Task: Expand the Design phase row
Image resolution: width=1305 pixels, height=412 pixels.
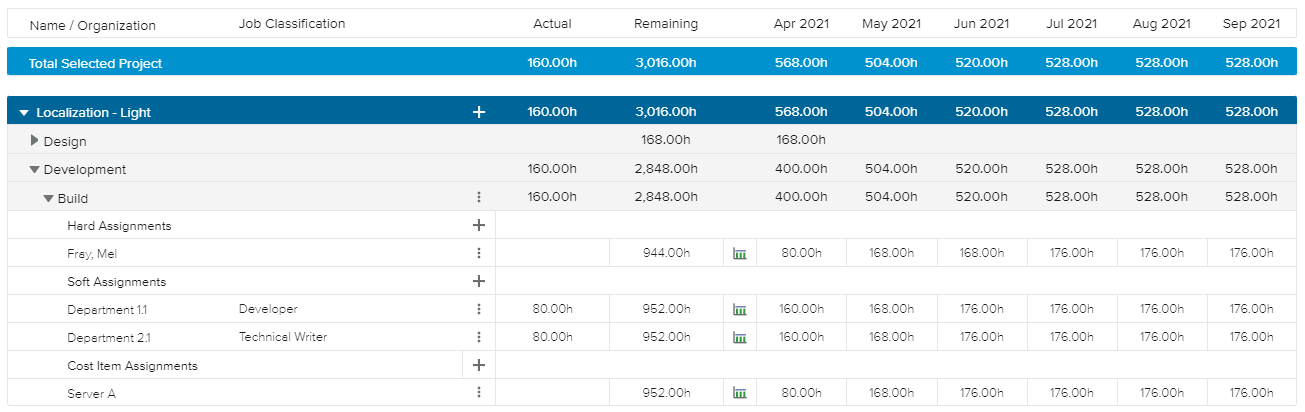Action: point(35,141)
